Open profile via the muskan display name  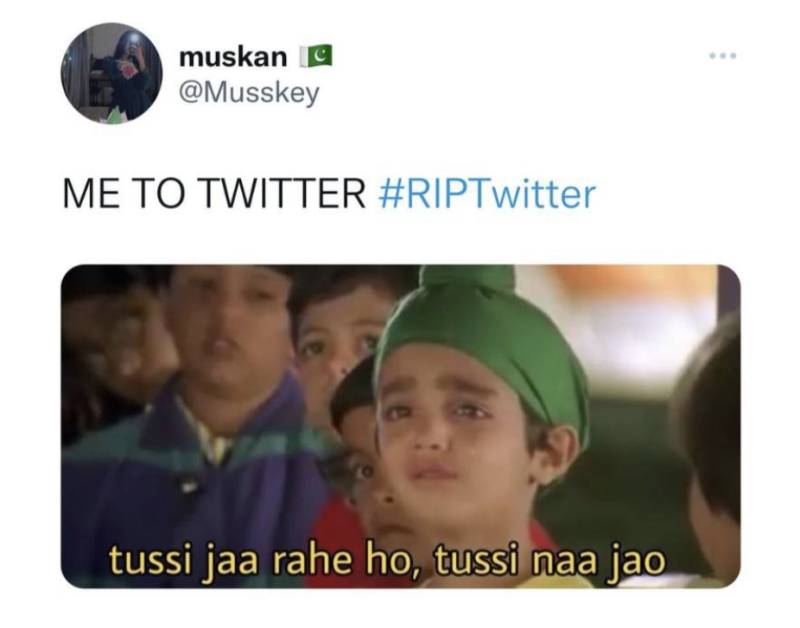pos(233,57)
